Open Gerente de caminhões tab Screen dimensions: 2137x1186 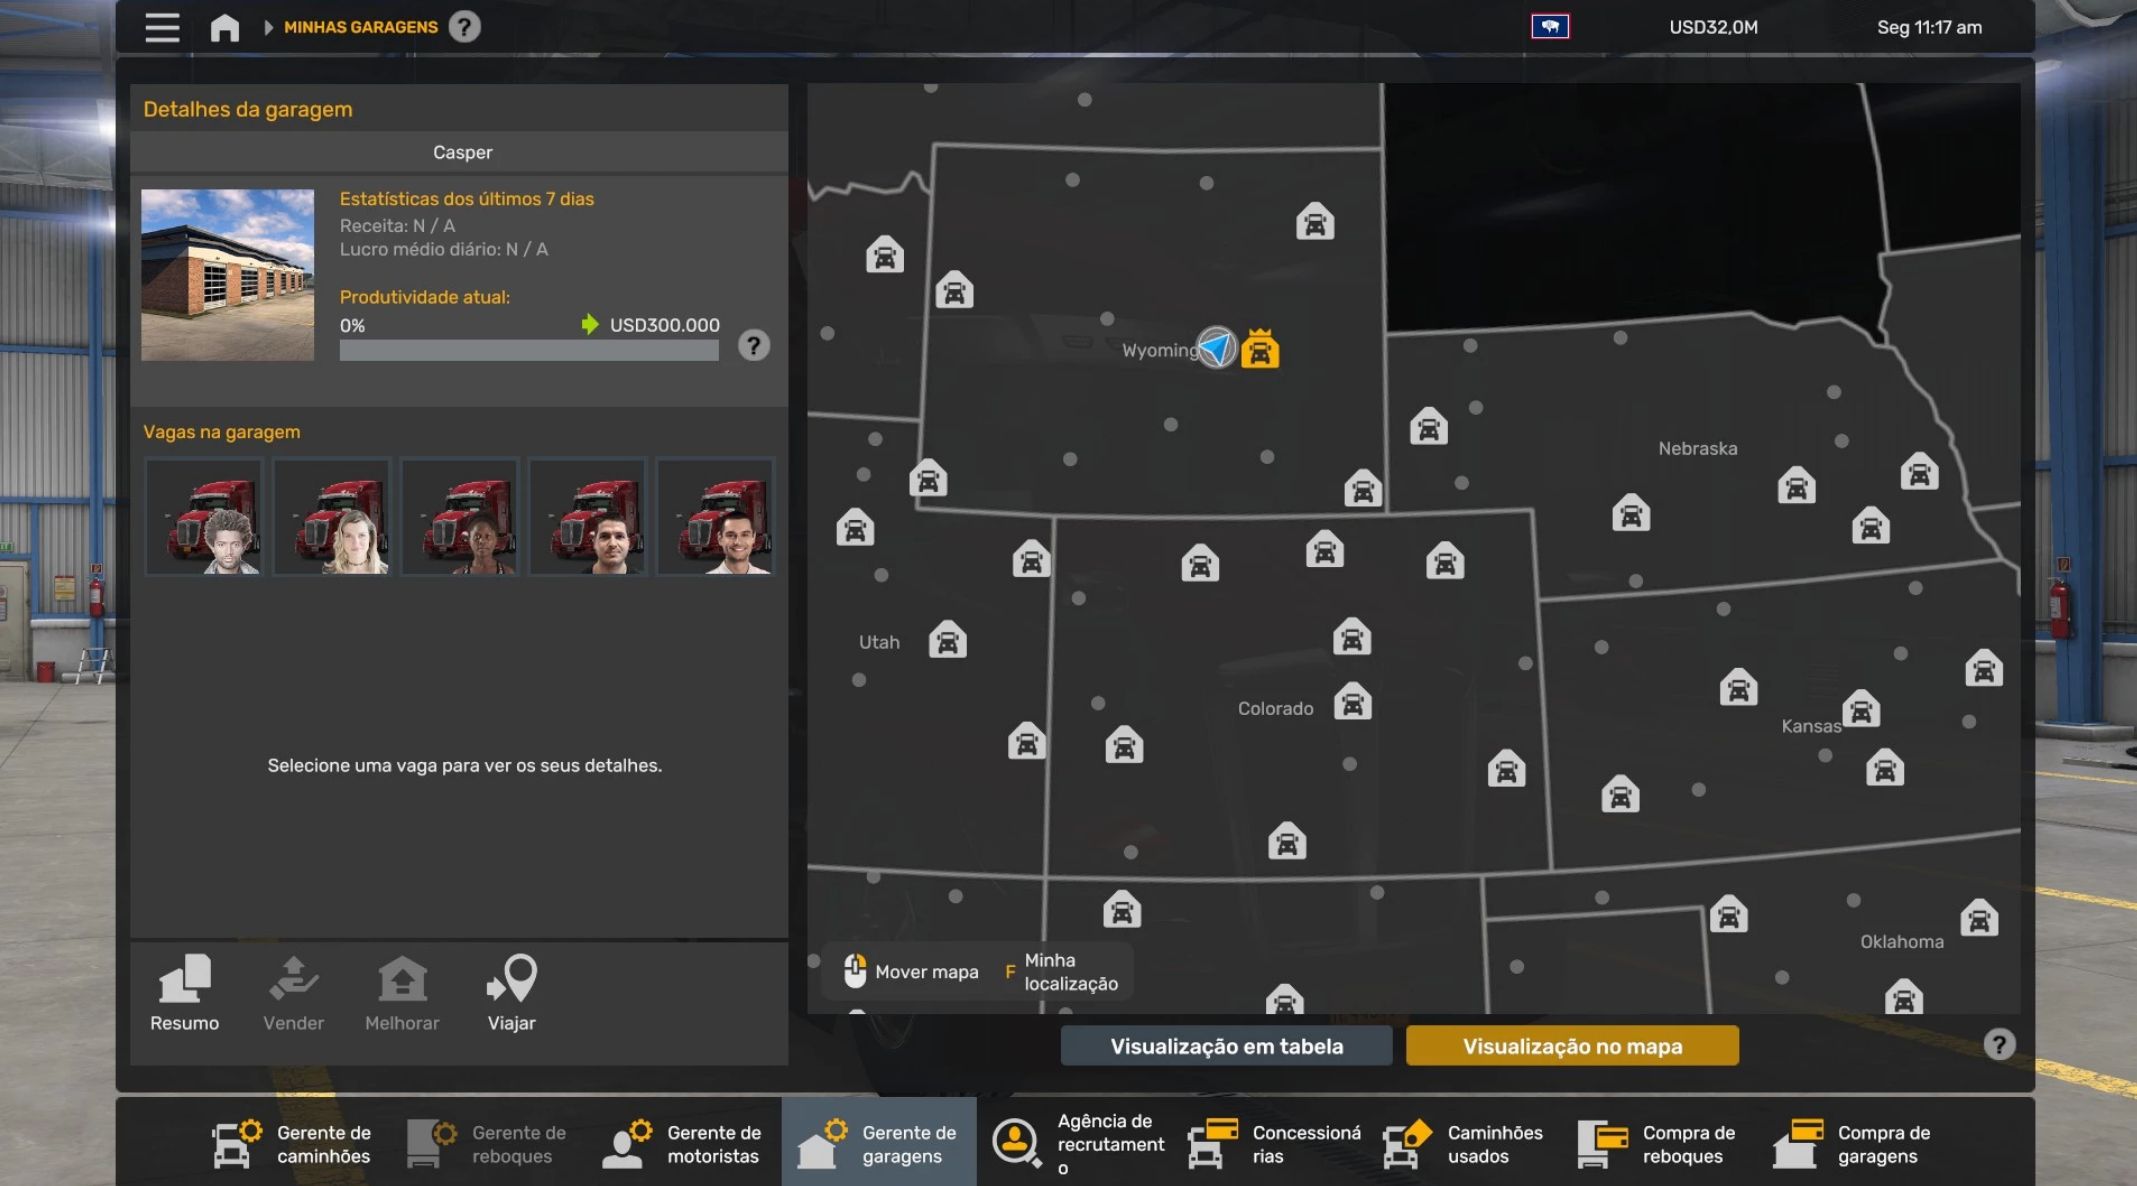pyautogui.click(x=293, y=1144)
